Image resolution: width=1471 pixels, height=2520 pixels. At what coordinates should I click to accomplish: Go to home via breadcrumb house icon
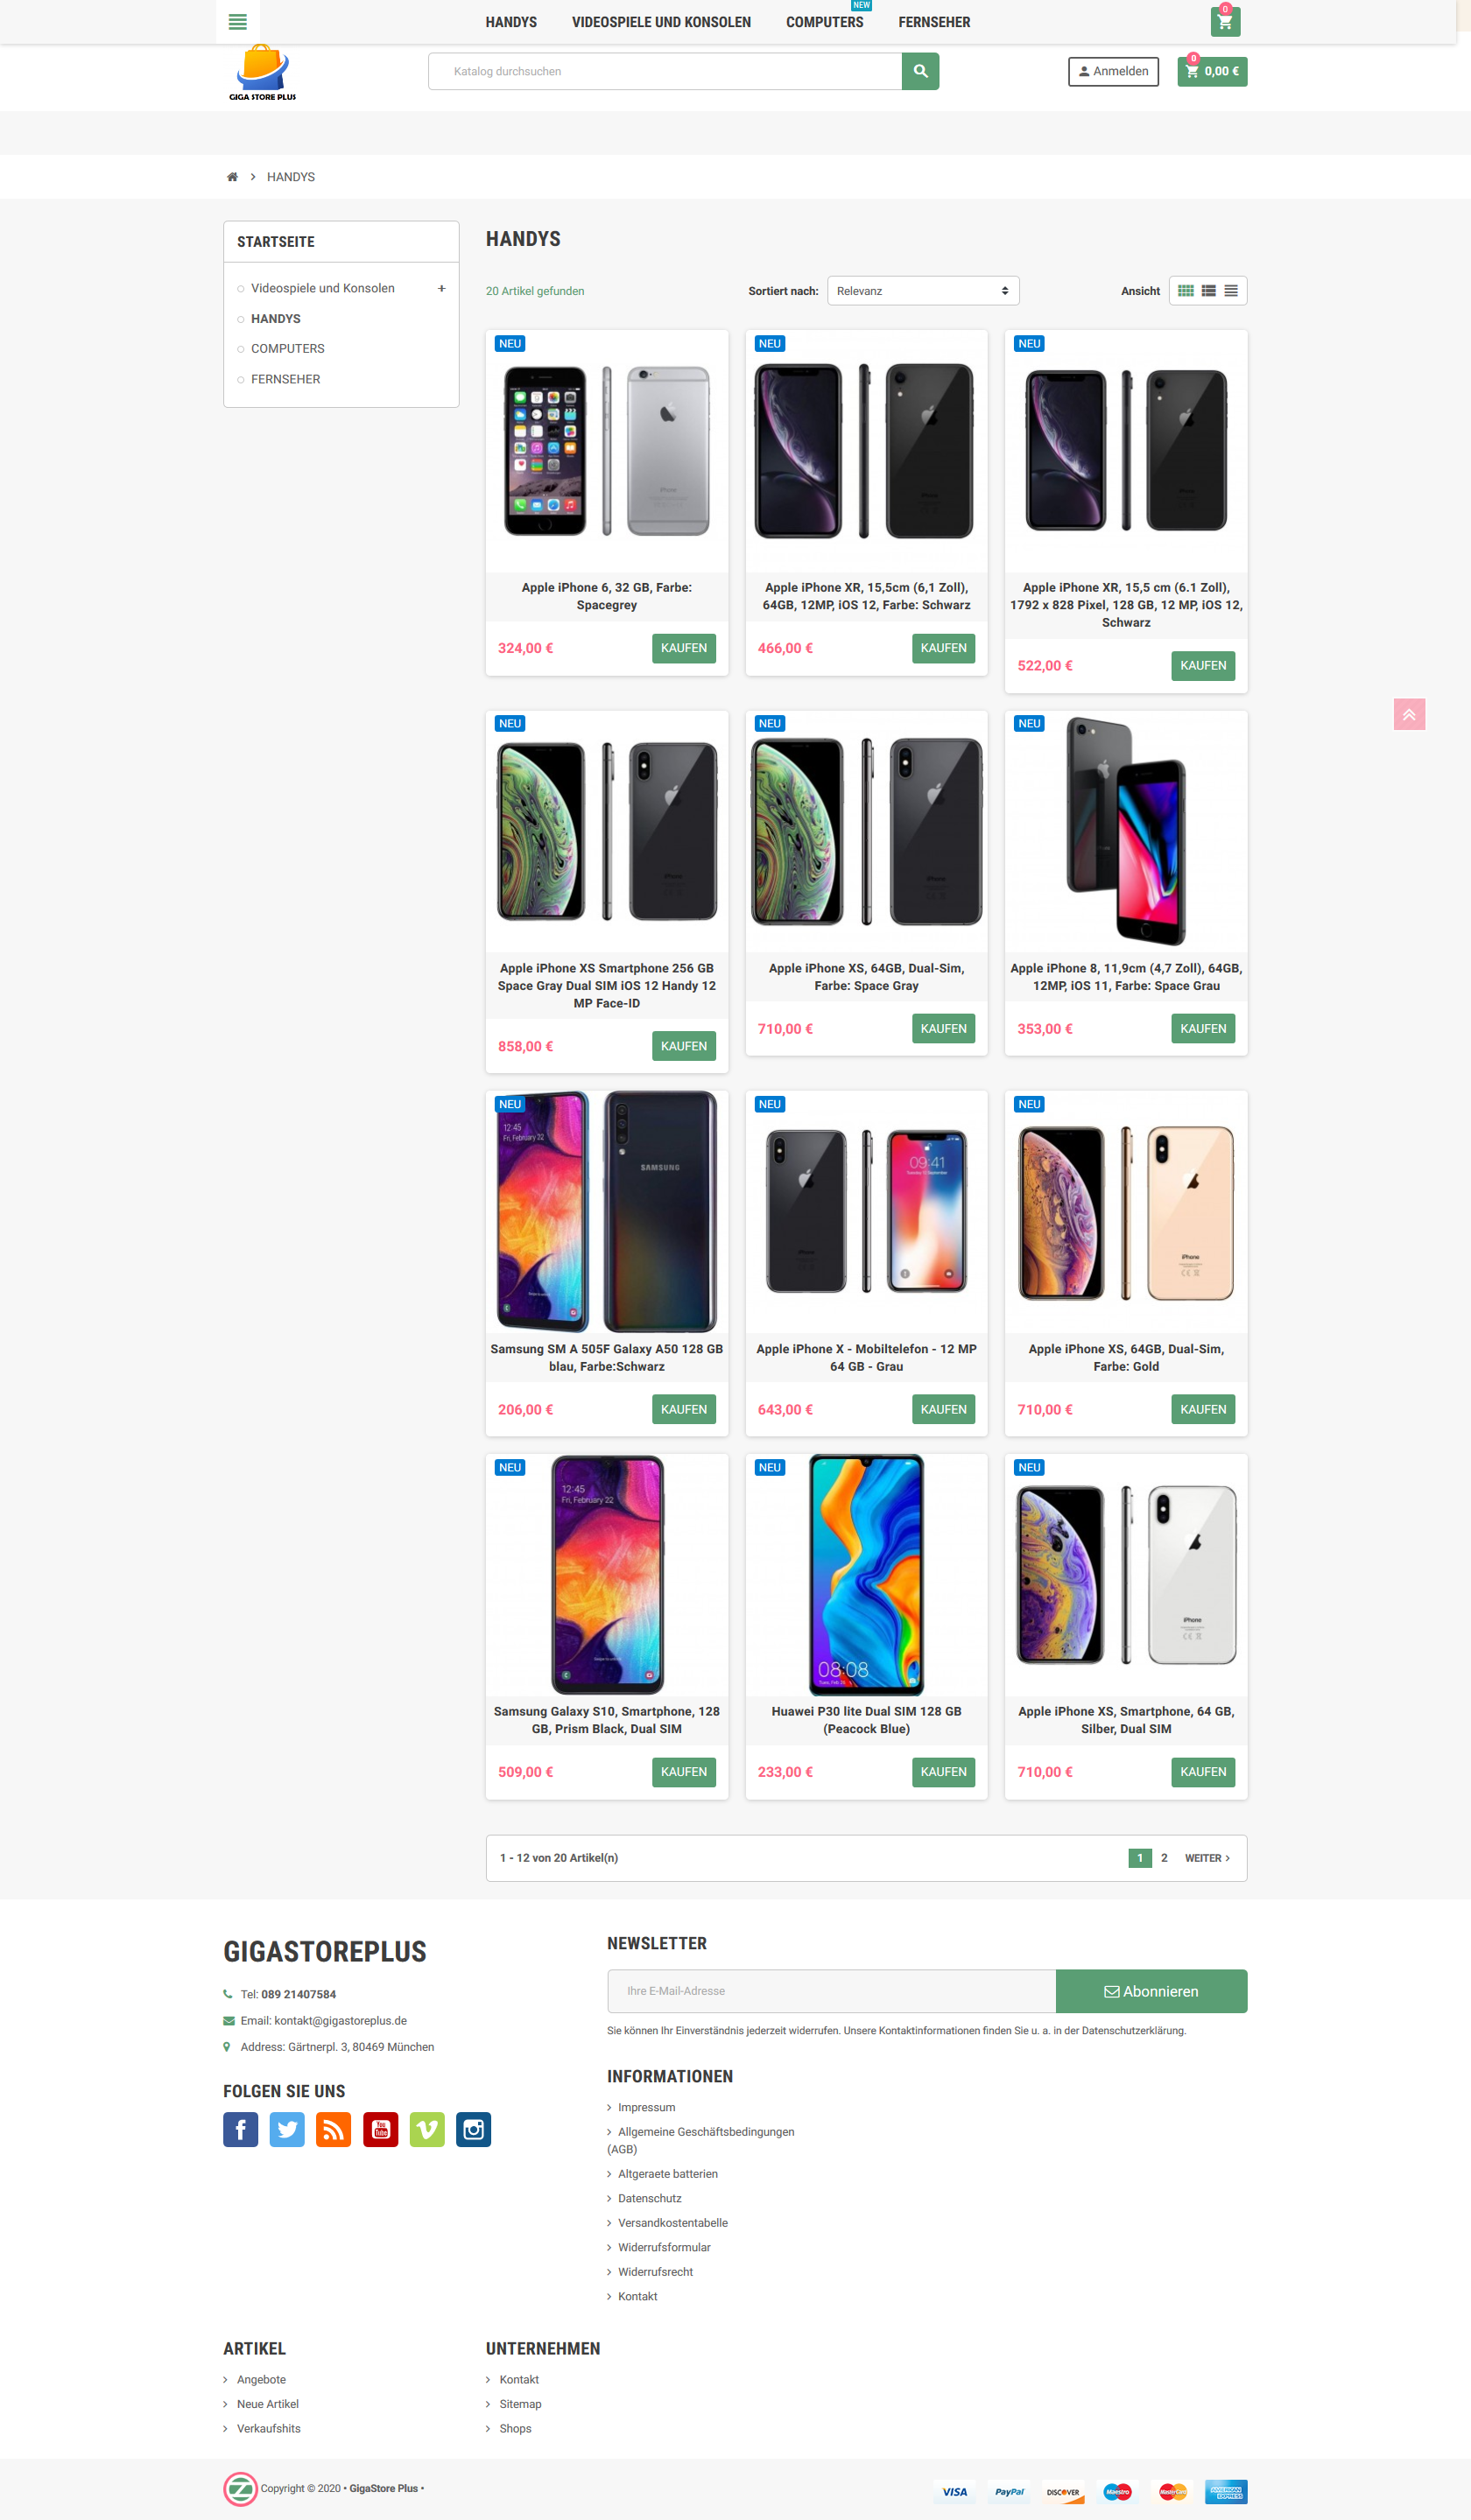[232, 177]
